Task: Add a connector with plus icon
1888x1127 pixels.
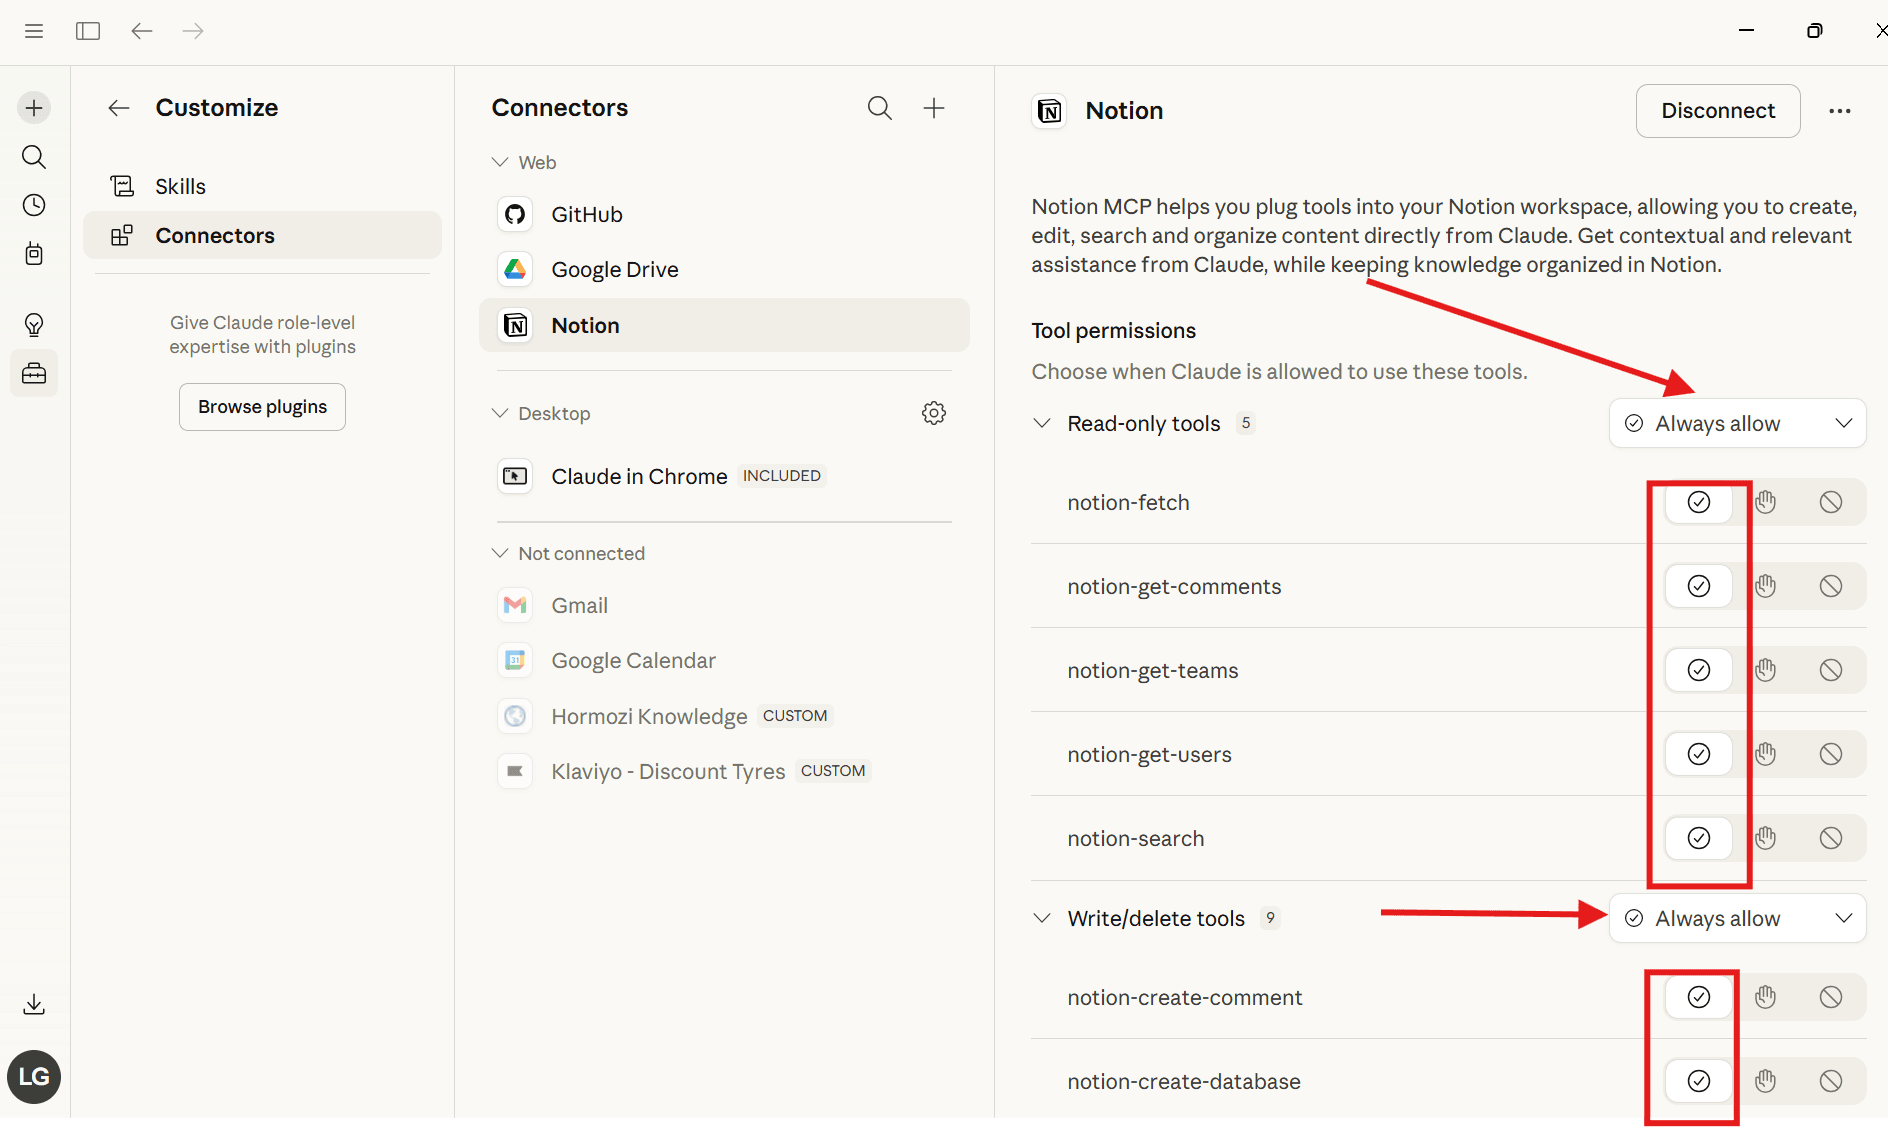Action: 934,108
